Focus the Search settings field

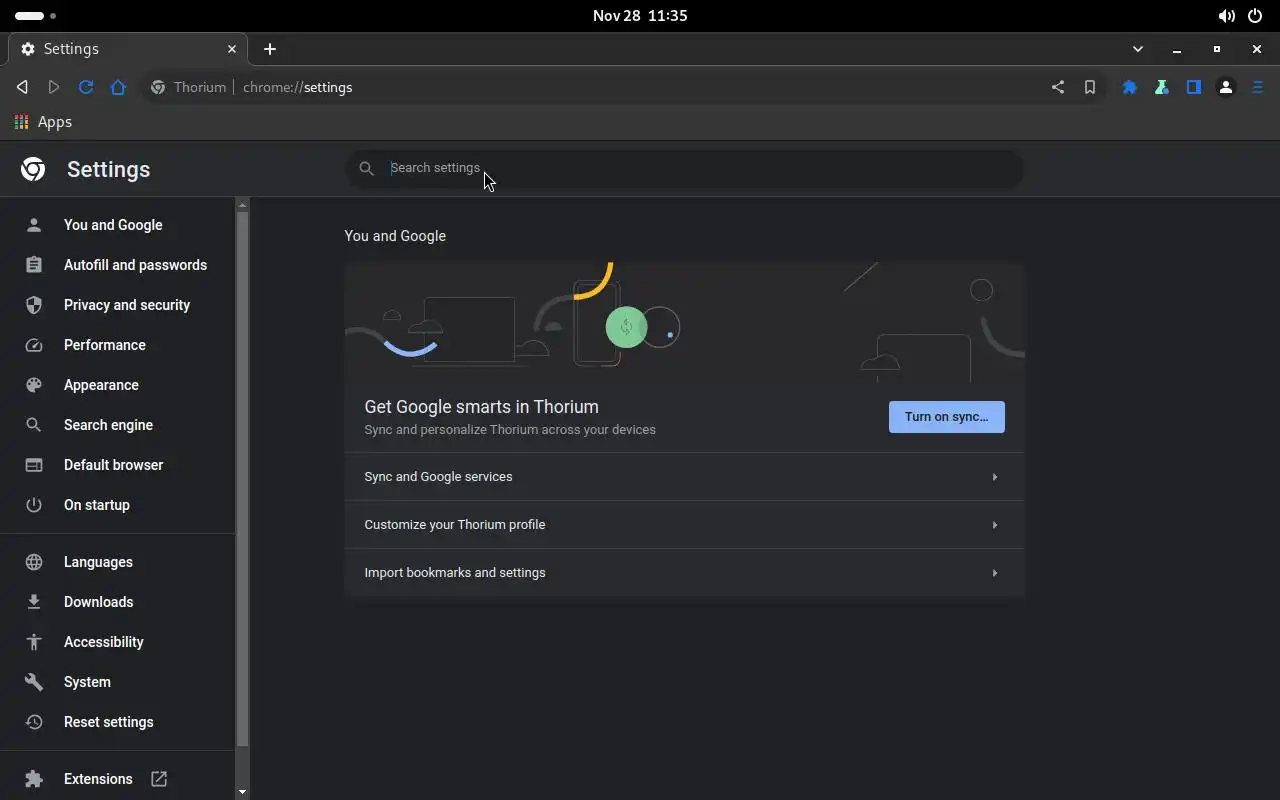click(685, 168)
